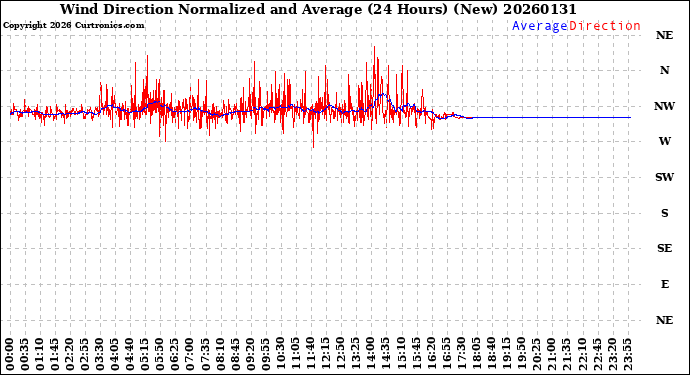The height and width of the screenshot is (375, 690).
Task: Click the bottom NE axis label
Action: tap(664, 320)
